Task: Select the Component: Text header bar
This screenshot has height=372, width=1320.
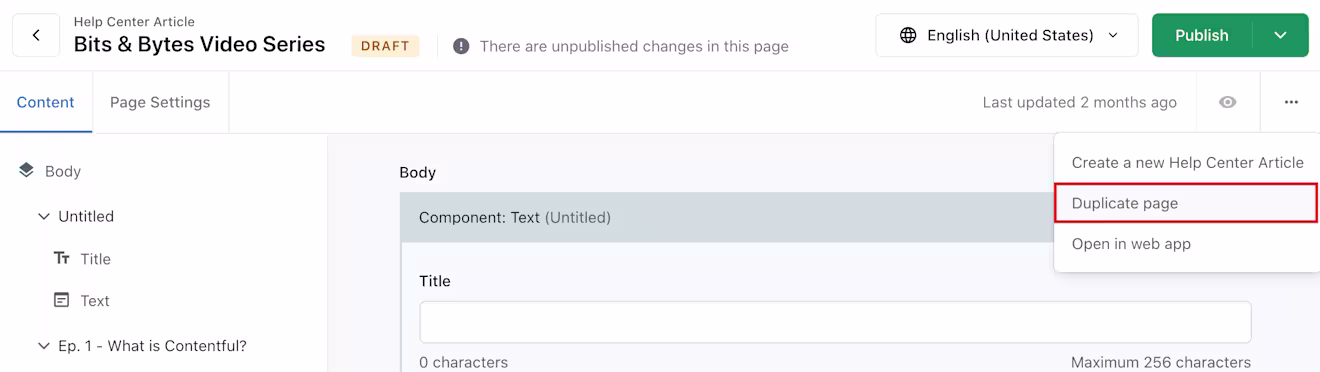Action: tap(727, 217)
